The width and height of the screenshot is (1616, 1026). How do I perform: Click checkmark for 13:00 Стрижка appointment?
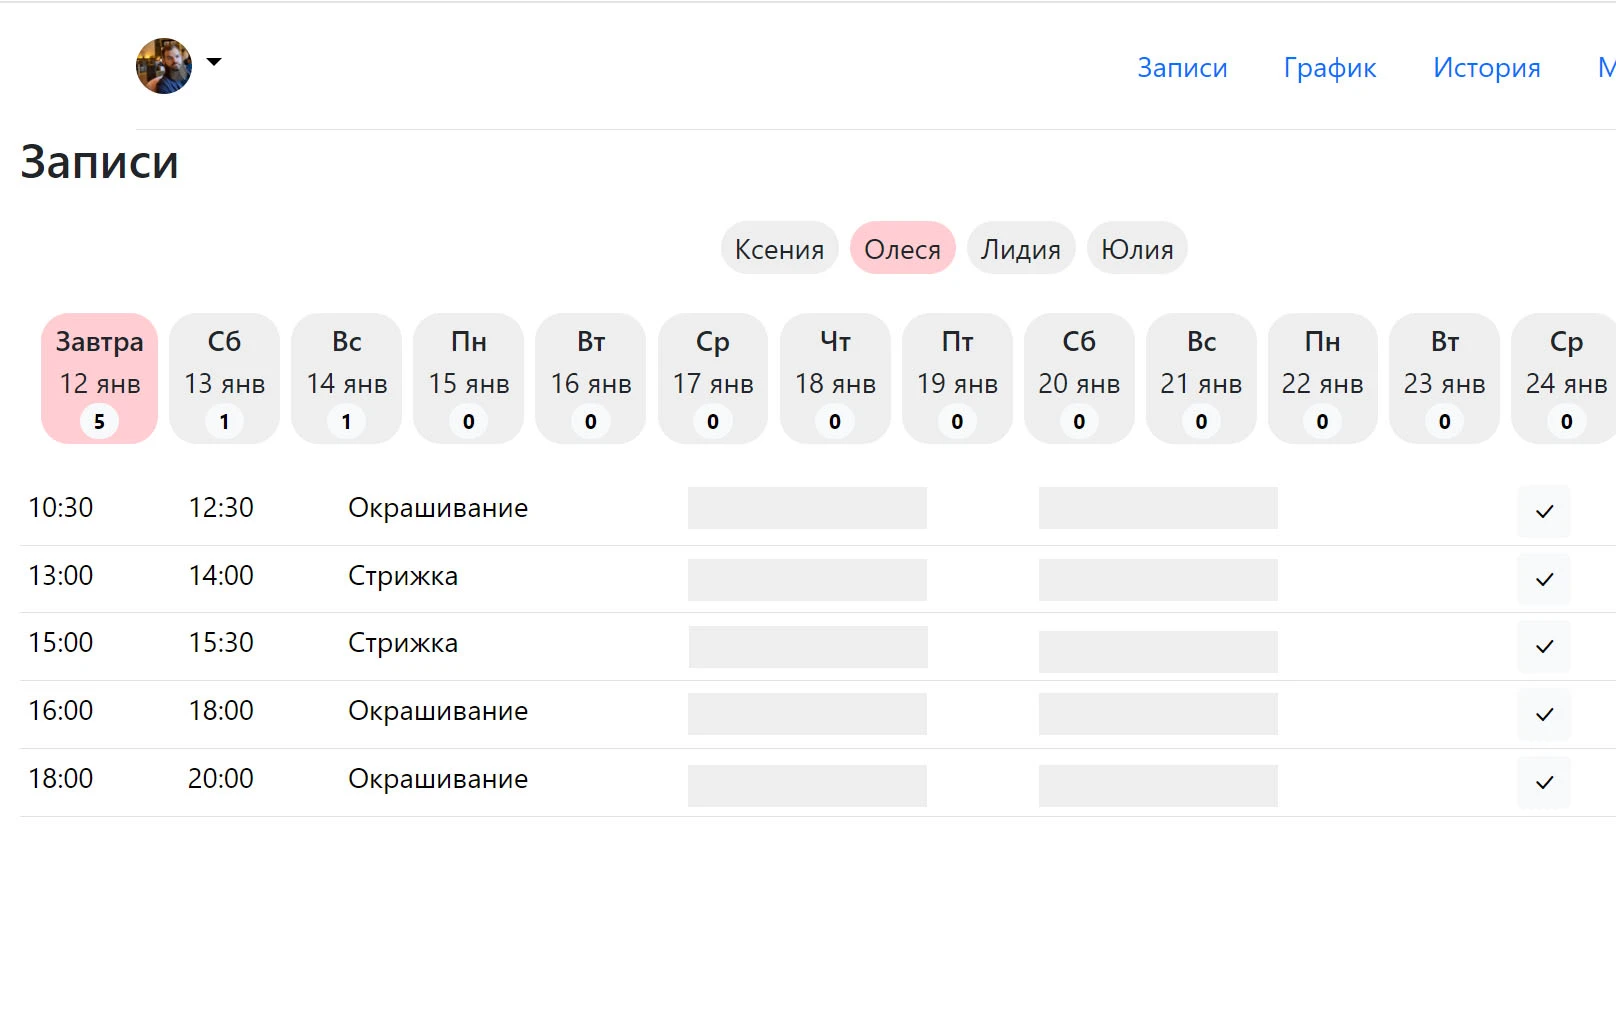(1544, 579)
